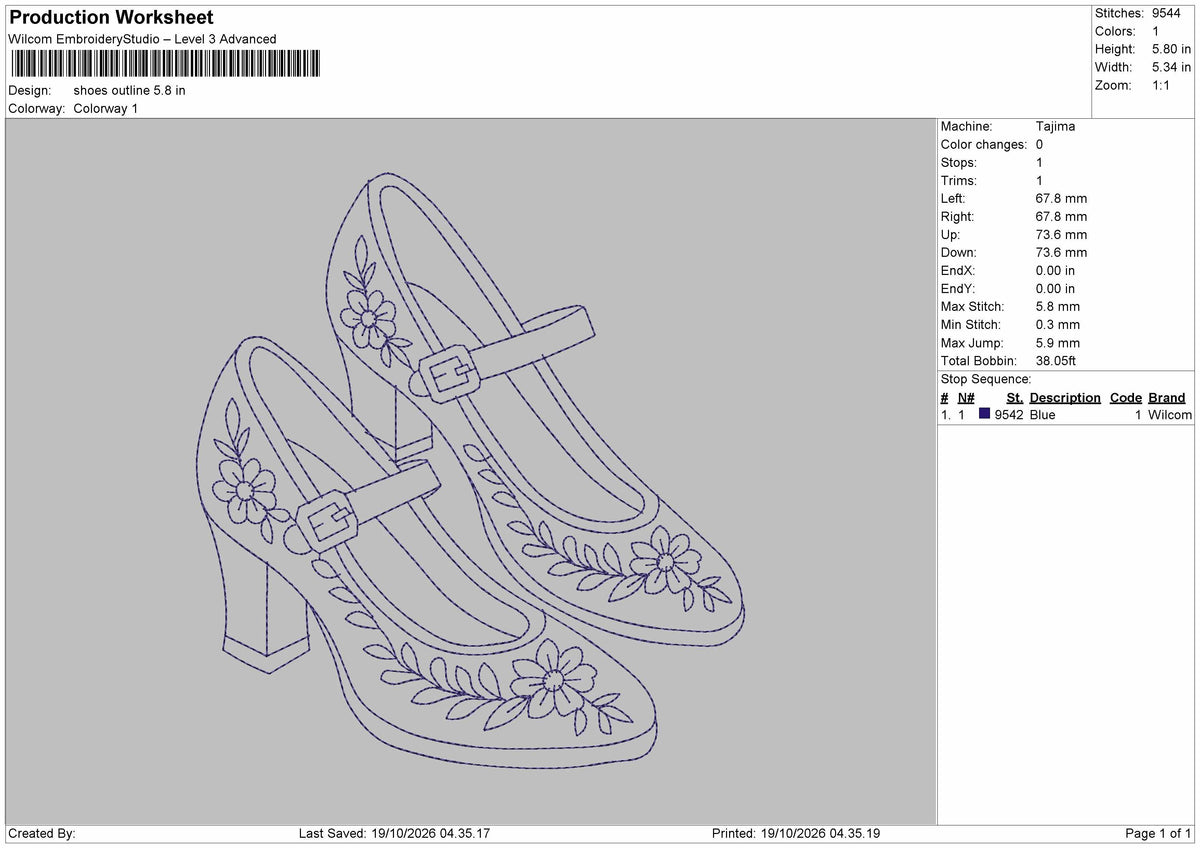Click the N# column header
The width and height of the screenshot is (1200, 848).
point(966,398)
